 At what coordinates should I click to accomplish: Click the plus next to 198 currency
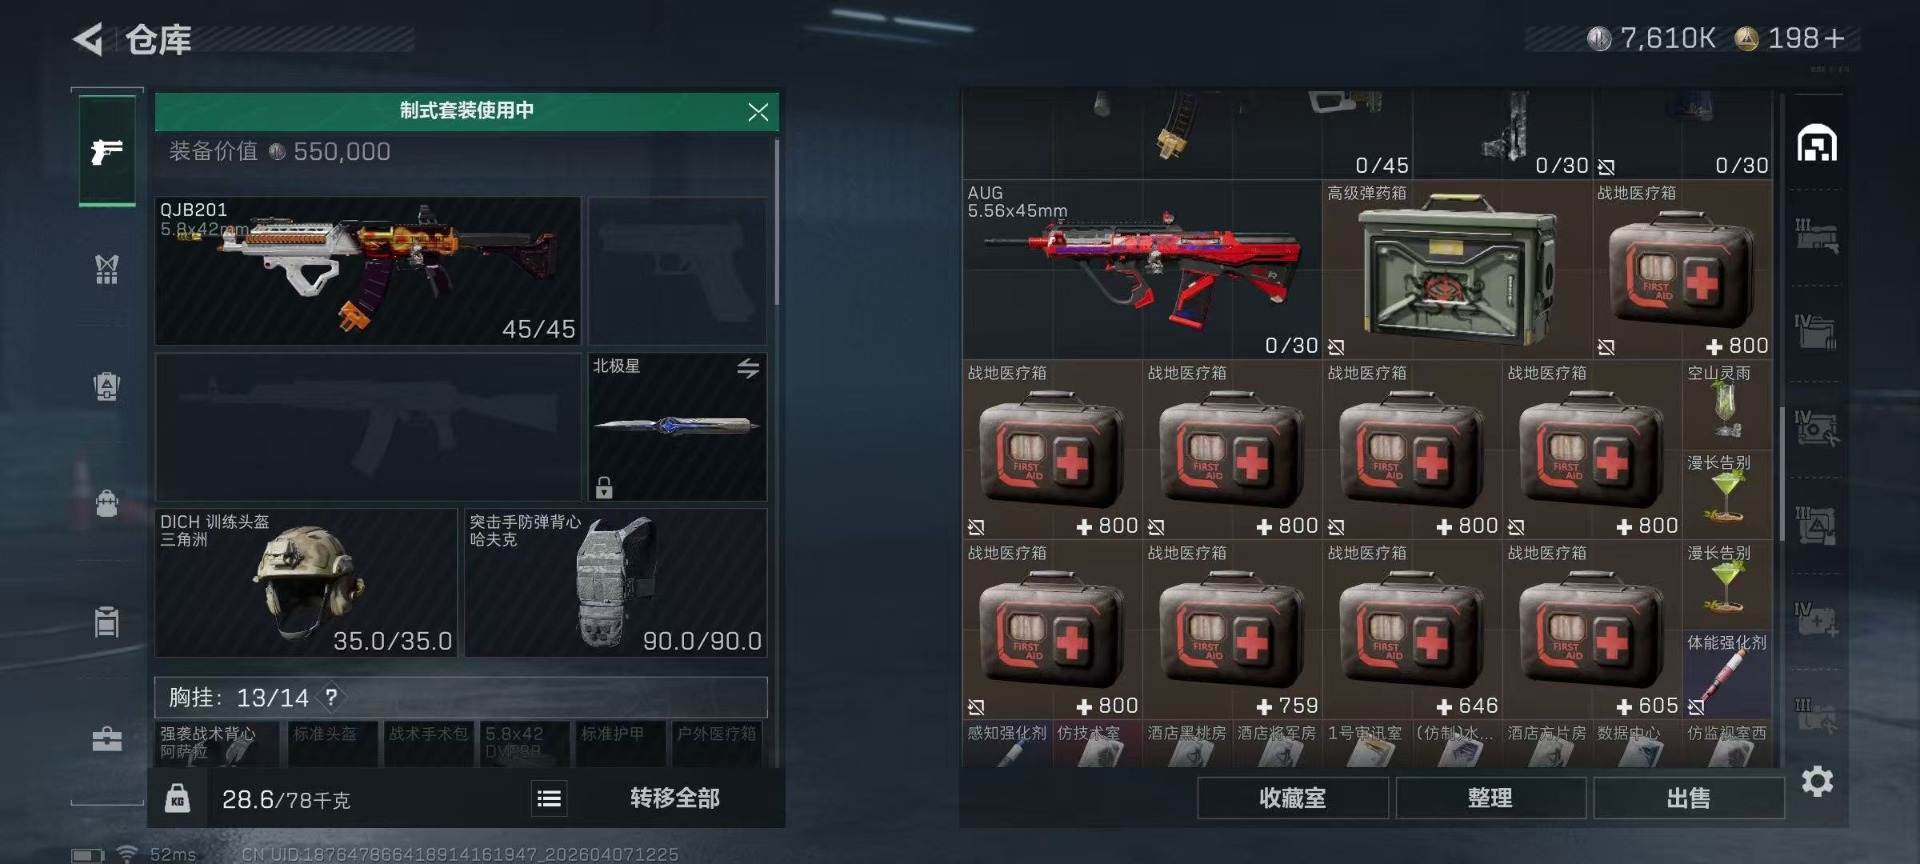coord(1834,39)
